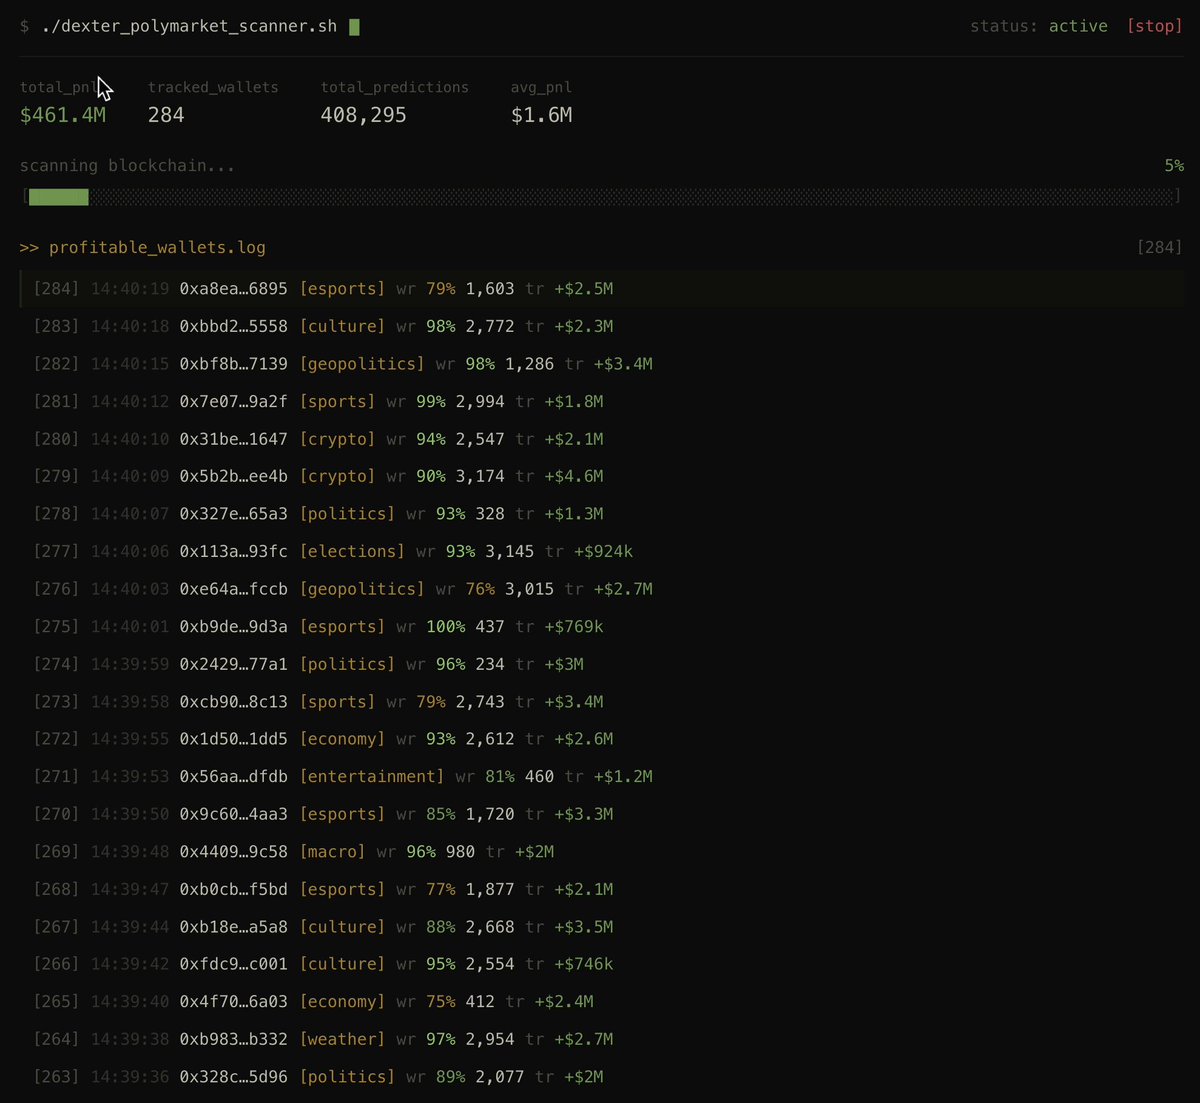Click timestamp 14:39:38
The width and height of the screenshot is (1200, 1103).
click(130, 1039)
